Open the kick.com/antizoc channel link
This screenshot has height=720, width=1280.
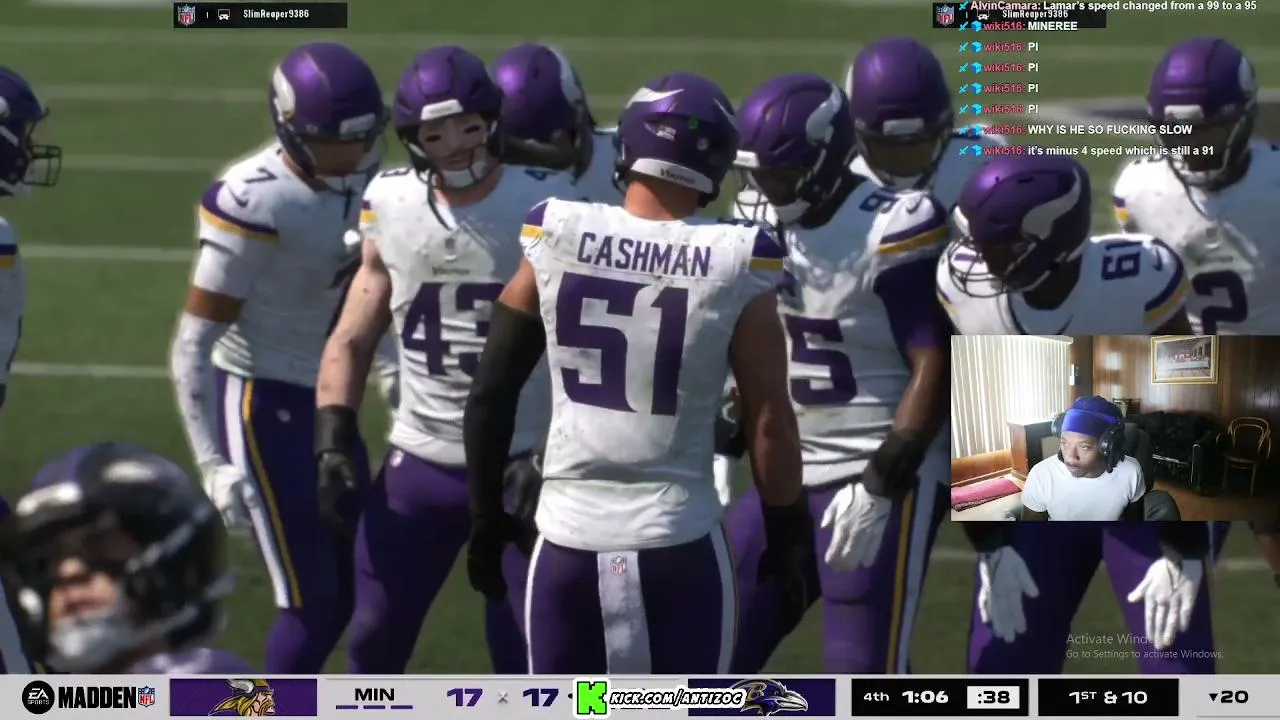[x=676, y=698]
